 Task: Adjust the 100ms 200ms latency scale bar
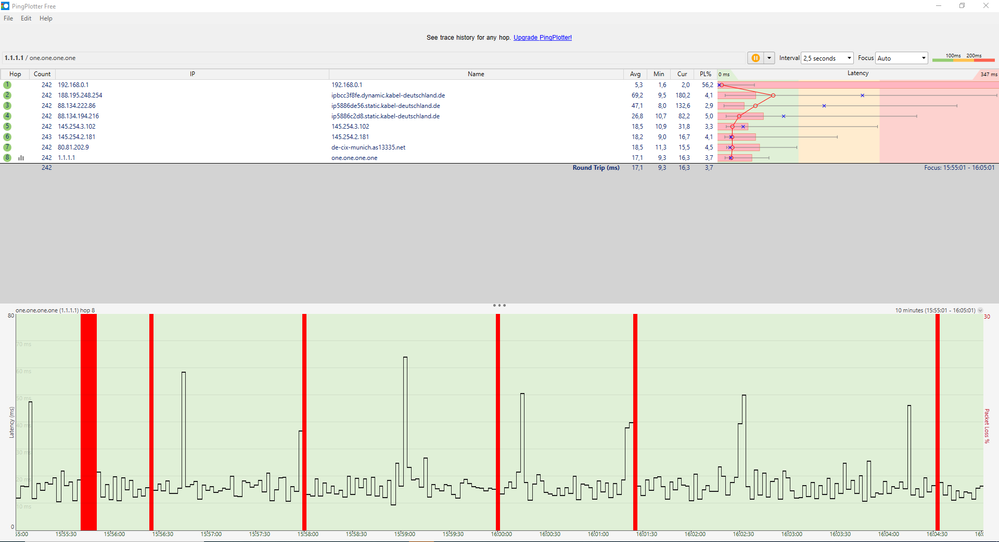(963, 58)
